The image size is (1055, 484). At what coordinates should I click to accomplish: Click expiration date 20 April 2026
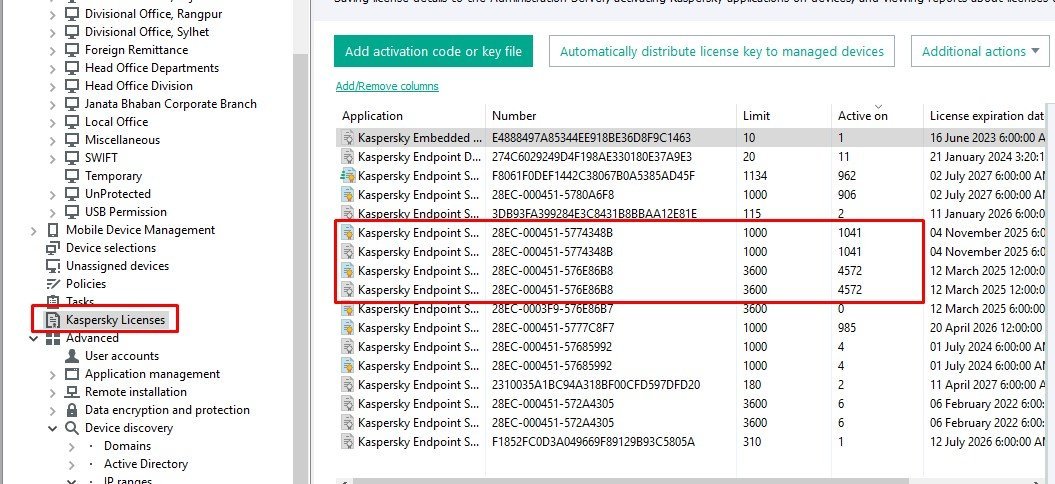coord(987,328)
